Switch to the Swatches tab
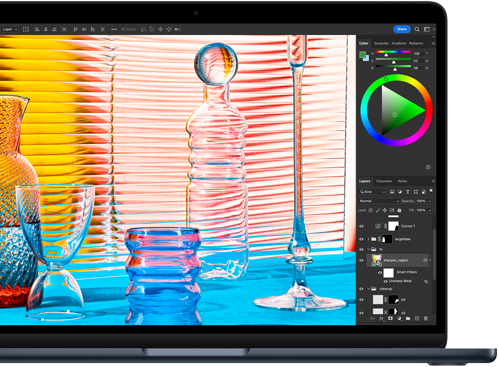Screen dimensions: 498x367 coord(381,43)
